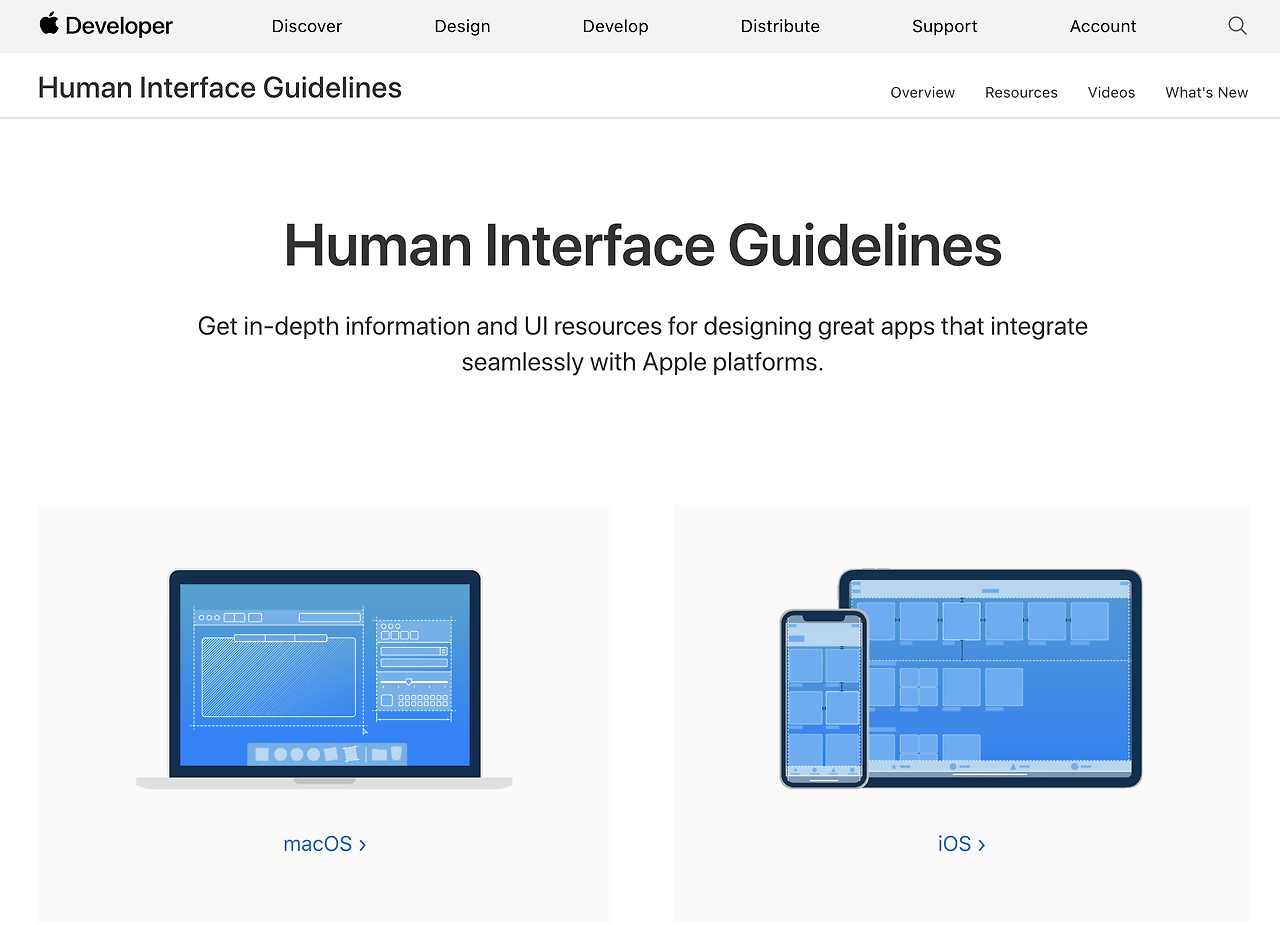
Task: Click the iPhone and iPad illustration thumbnail
Action: (961, 679)
